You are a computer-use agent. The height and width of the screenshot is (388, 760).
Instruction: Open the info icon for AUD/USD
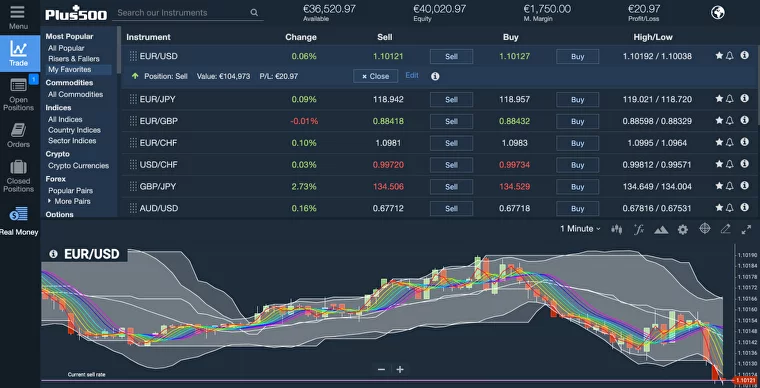click(x=745, y=207)
